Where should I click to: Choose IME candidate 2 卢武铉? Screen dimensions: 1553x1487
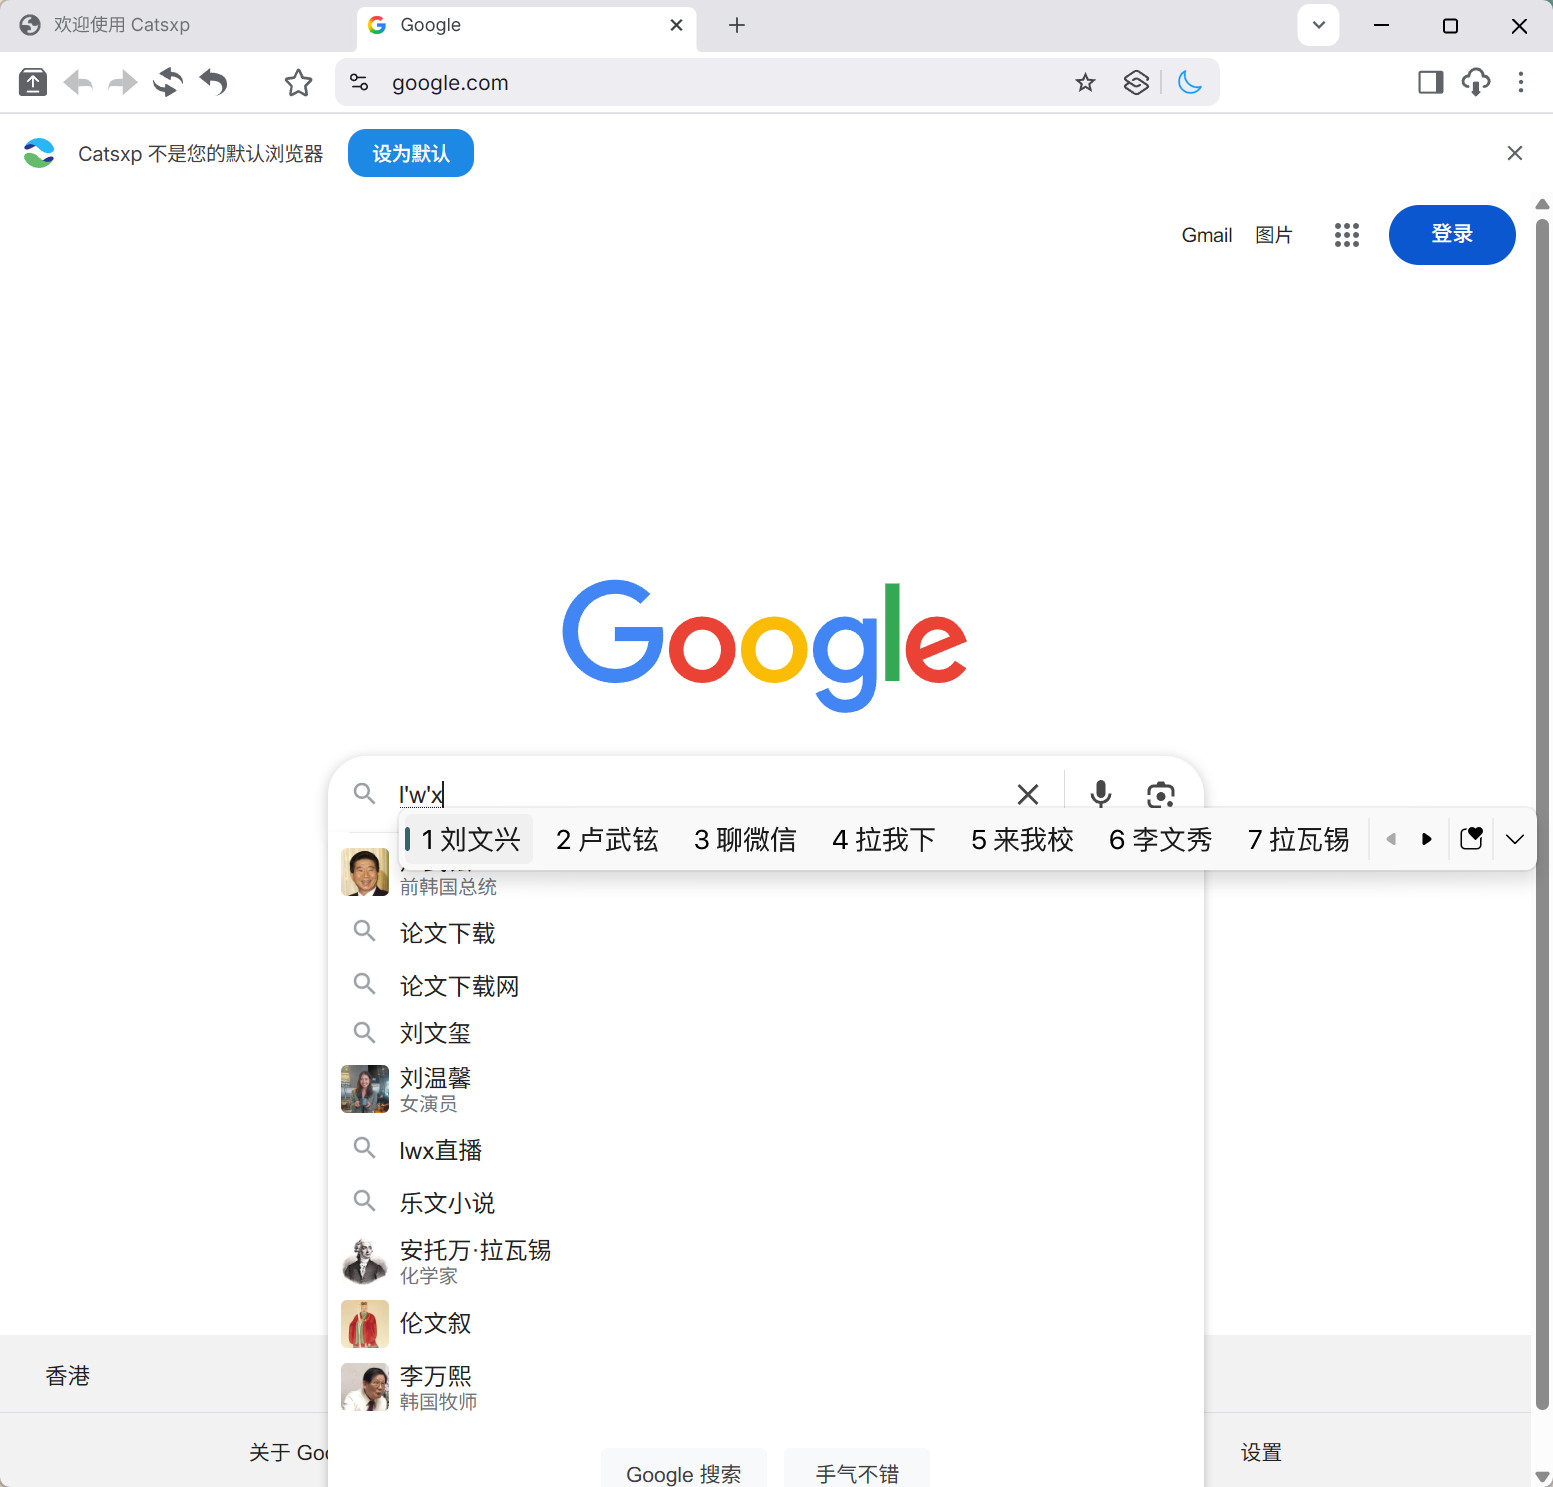(607, 839)
